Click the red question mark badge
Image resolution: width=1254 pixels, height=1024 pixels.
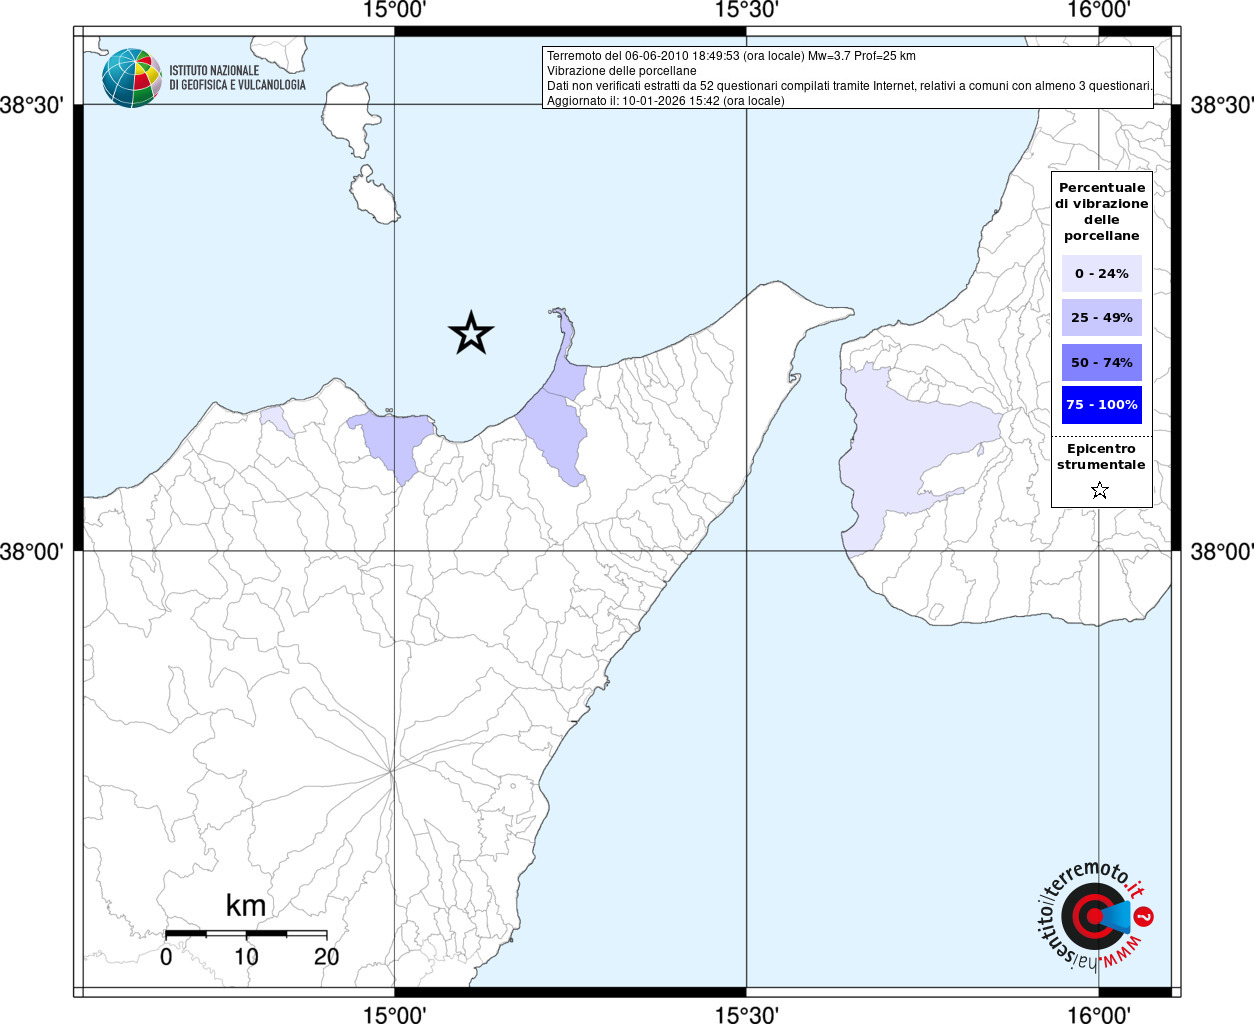1145,916
